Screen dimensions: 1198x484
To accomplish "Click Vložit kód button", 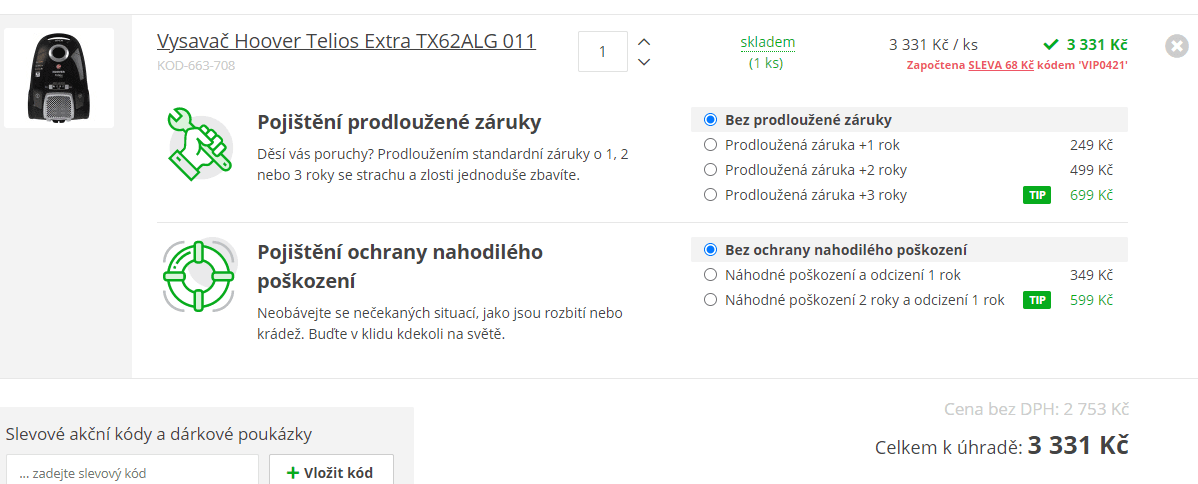I will 332,473.
